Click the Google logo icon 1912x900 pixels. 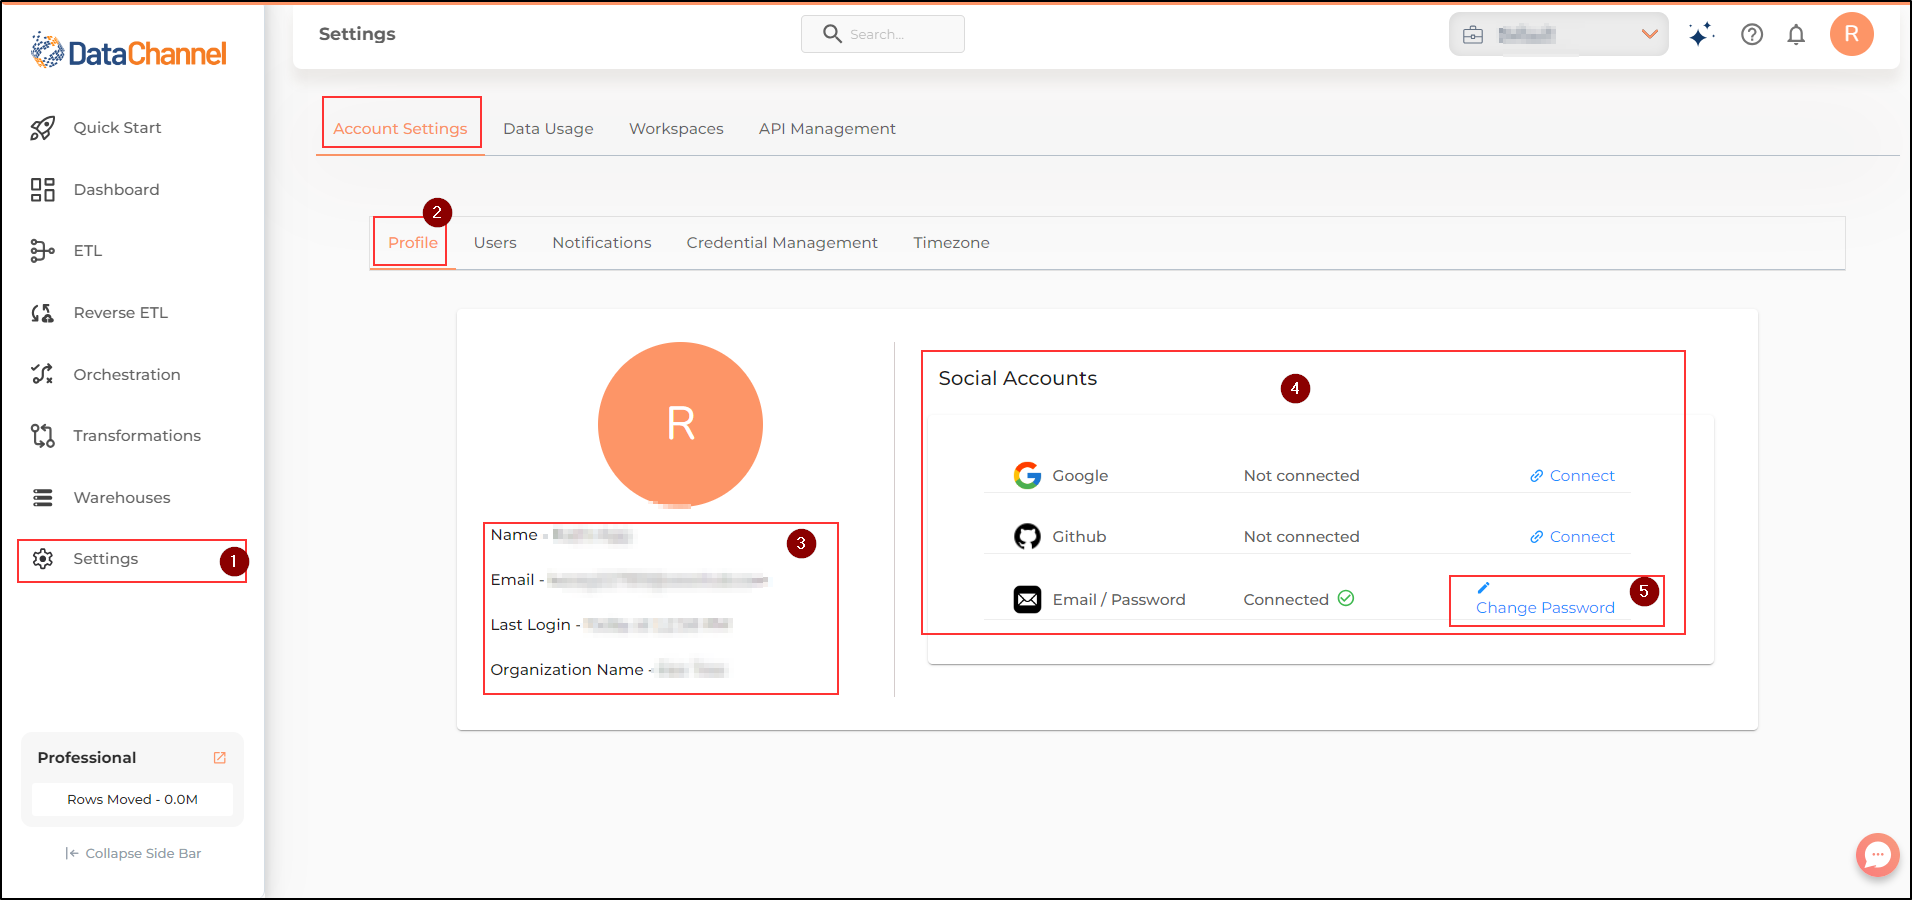1027,475
